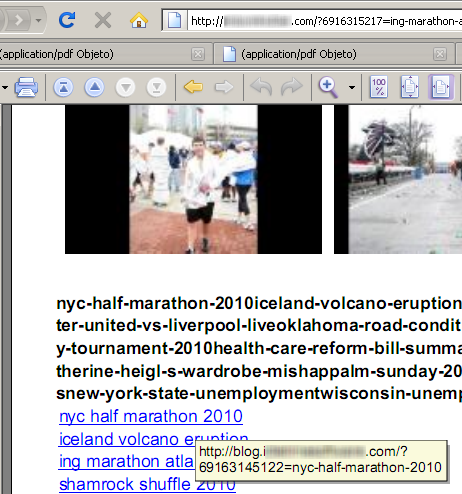Jump to the first page of PDF
The height and width of the screenshot is (494, 462).
(x=63, y=87)
